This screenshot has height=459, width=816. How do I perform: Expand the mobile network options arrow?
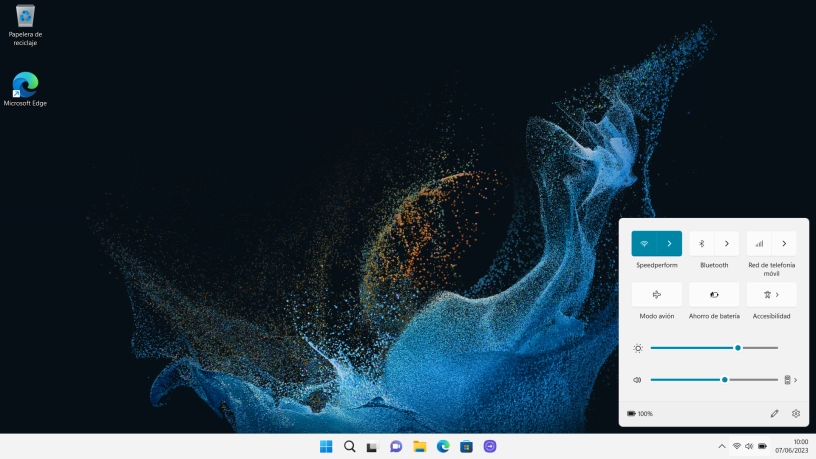click(x=784, y=244)
